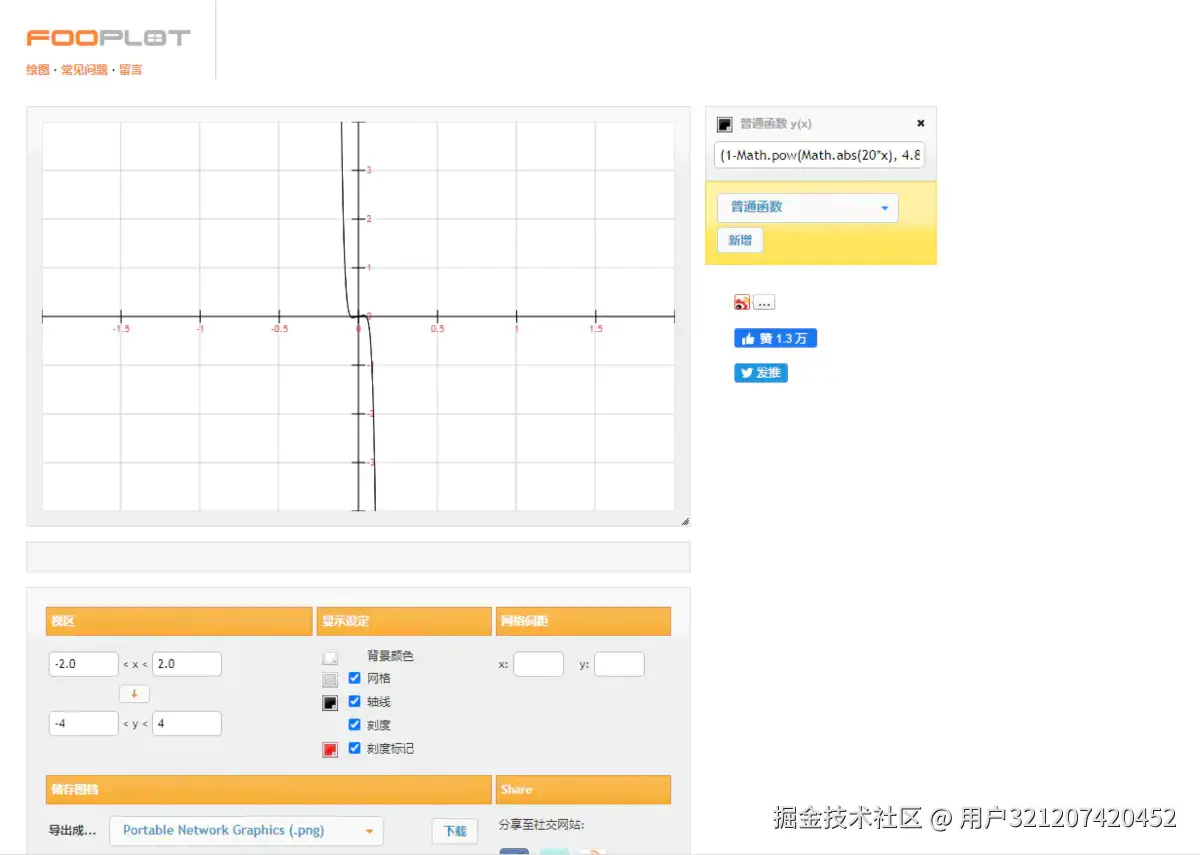
Task: Click the Twitter 发推 button
Action: pos(761,373)
